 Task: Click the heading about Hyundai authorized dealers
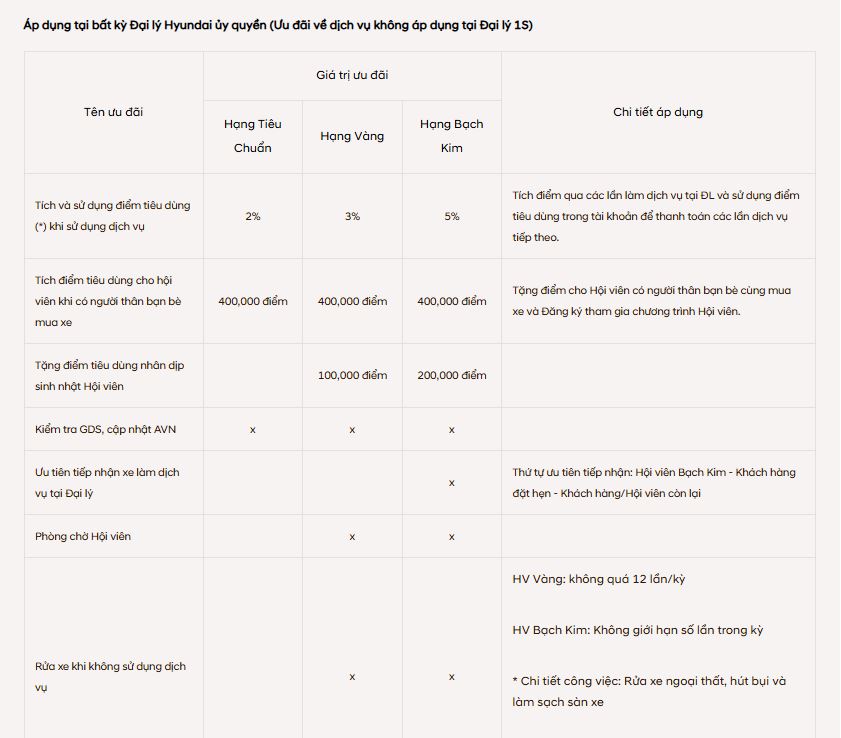point(278,24)
